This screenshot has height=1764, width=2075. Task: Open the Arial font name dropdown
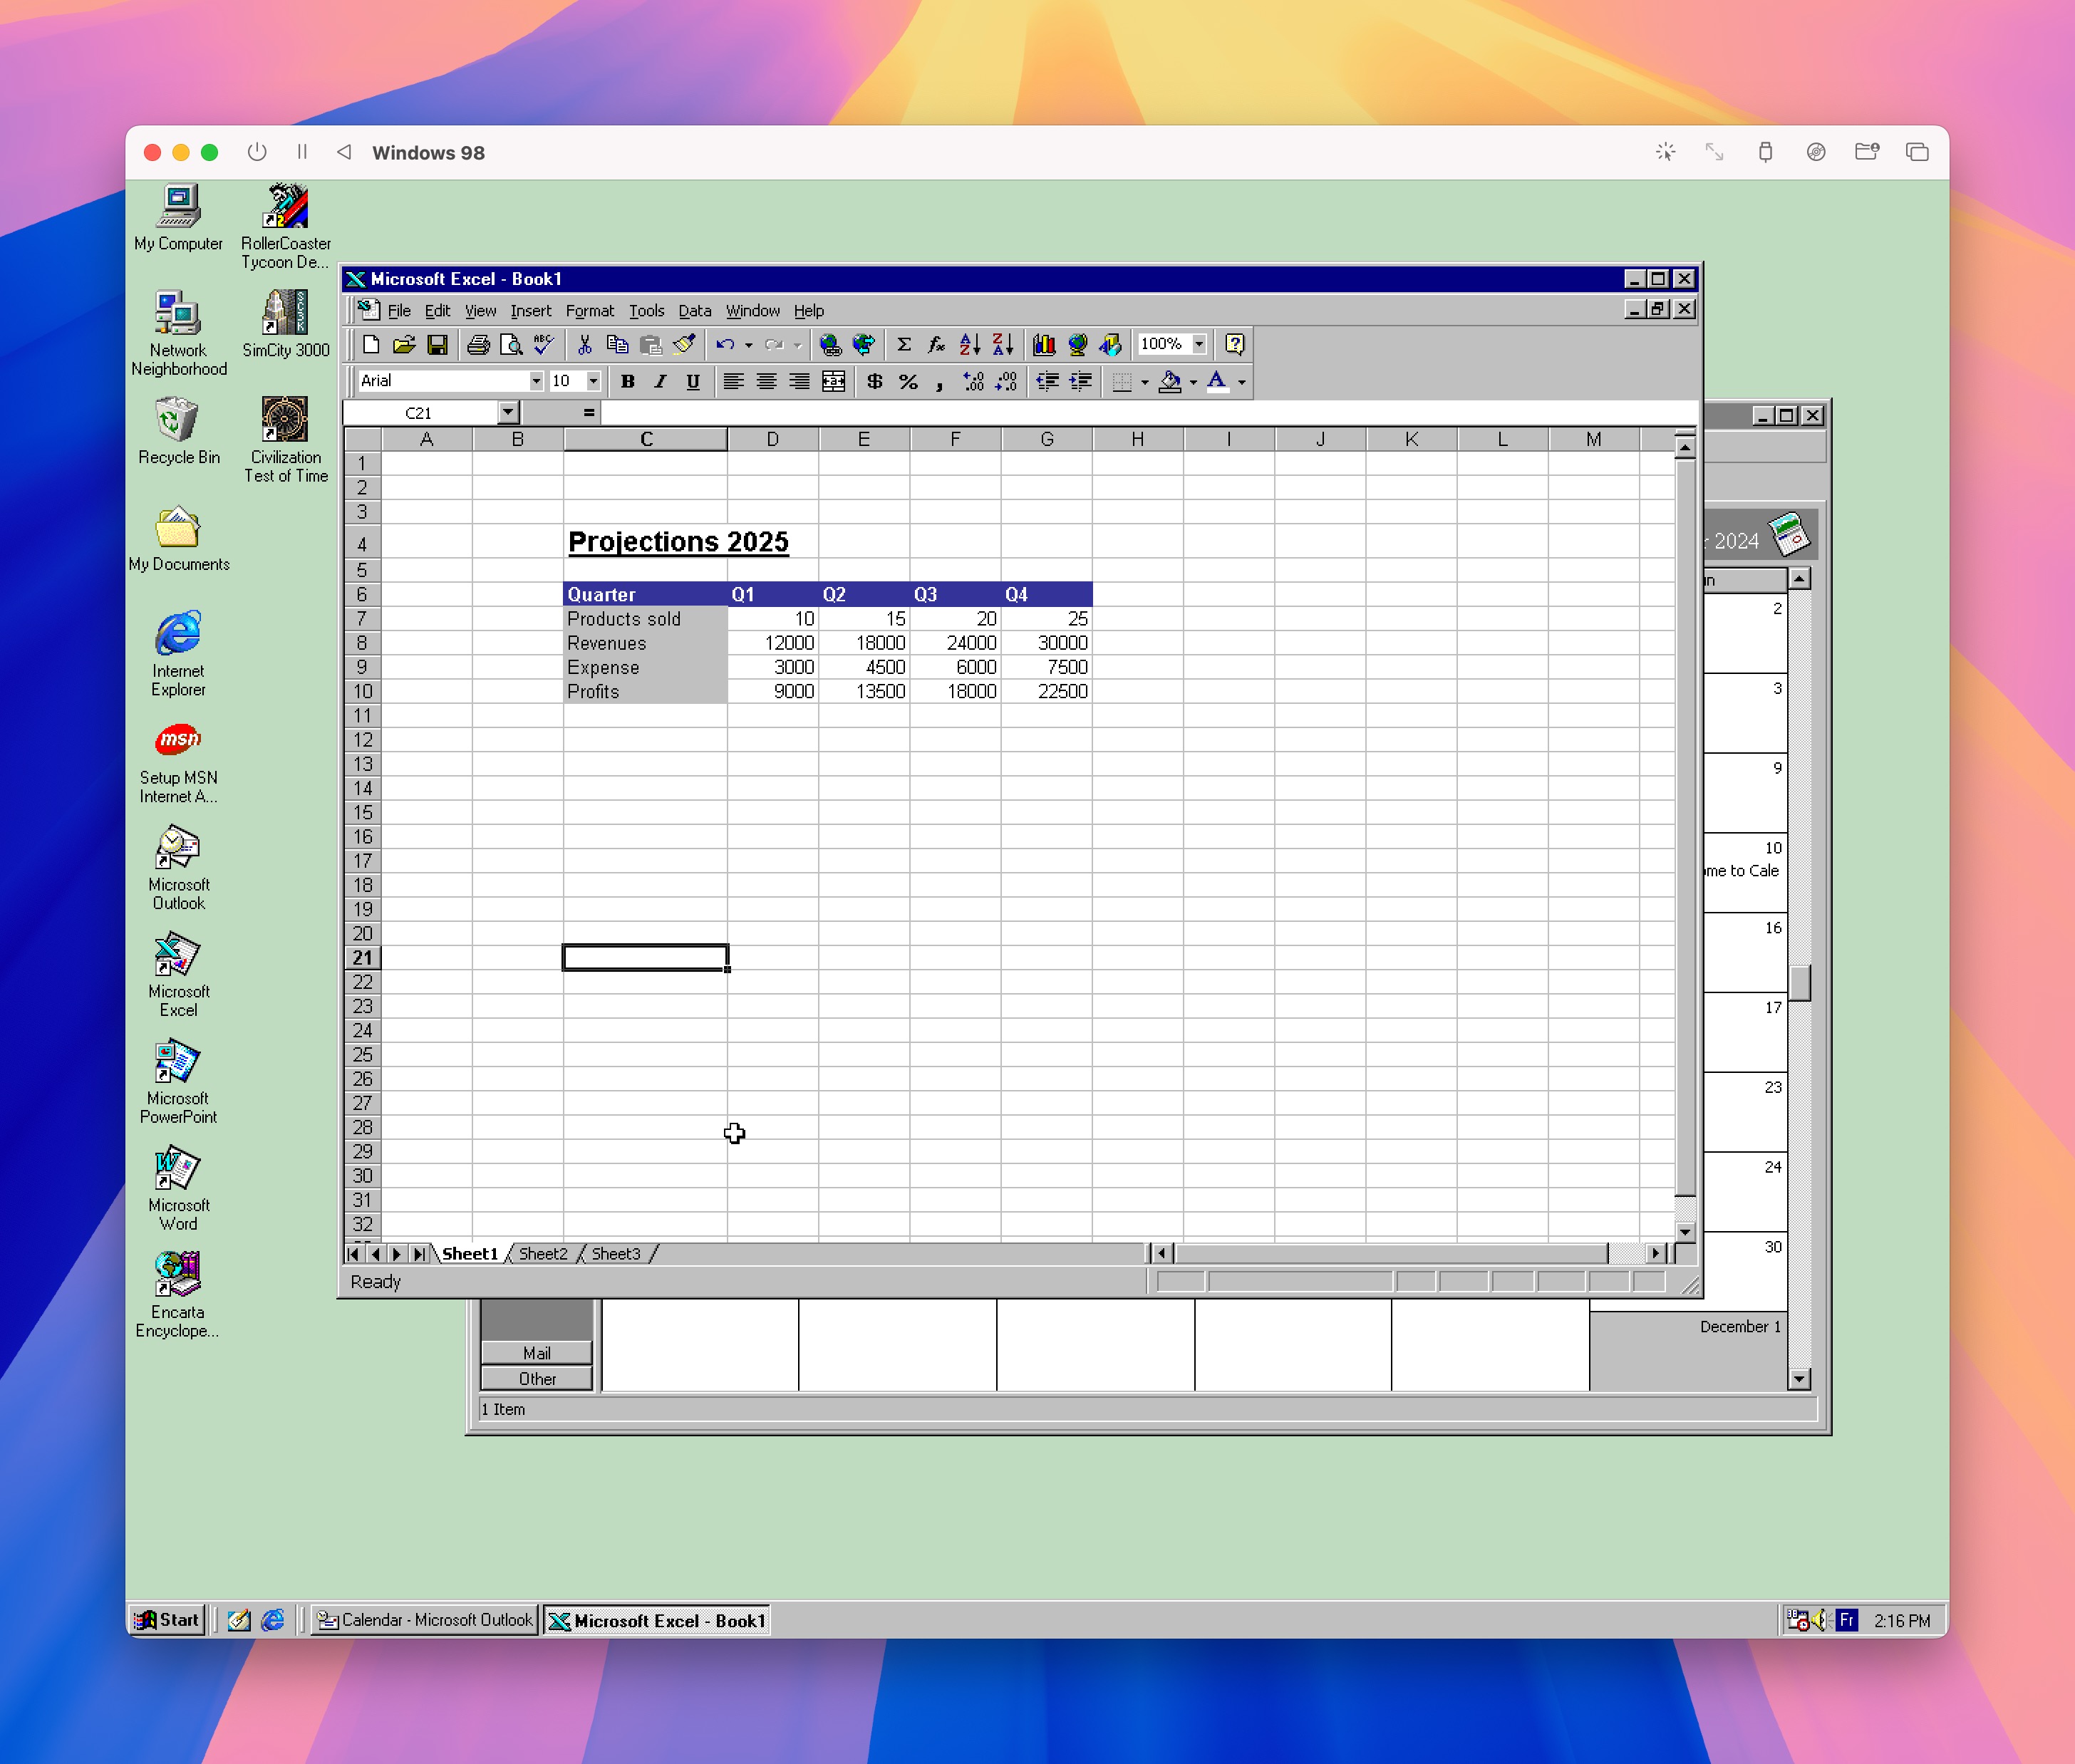point(536,381)
